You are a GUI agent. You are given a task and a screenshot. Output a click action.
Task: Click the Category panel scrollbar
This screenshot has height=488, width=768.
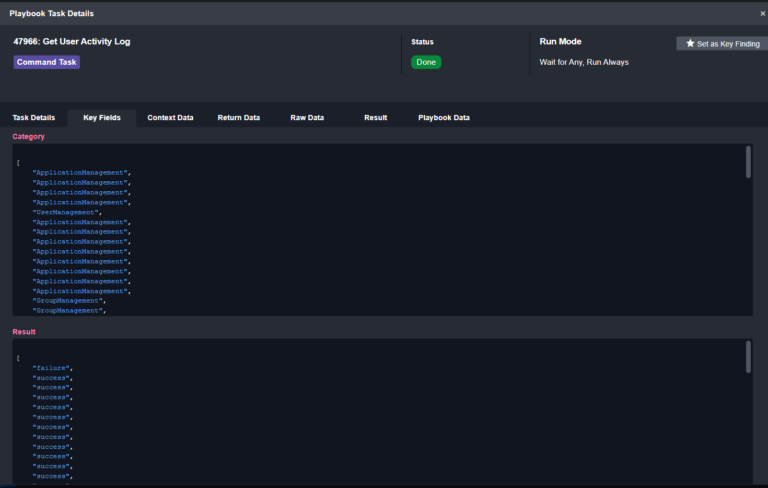click(748, 163)
